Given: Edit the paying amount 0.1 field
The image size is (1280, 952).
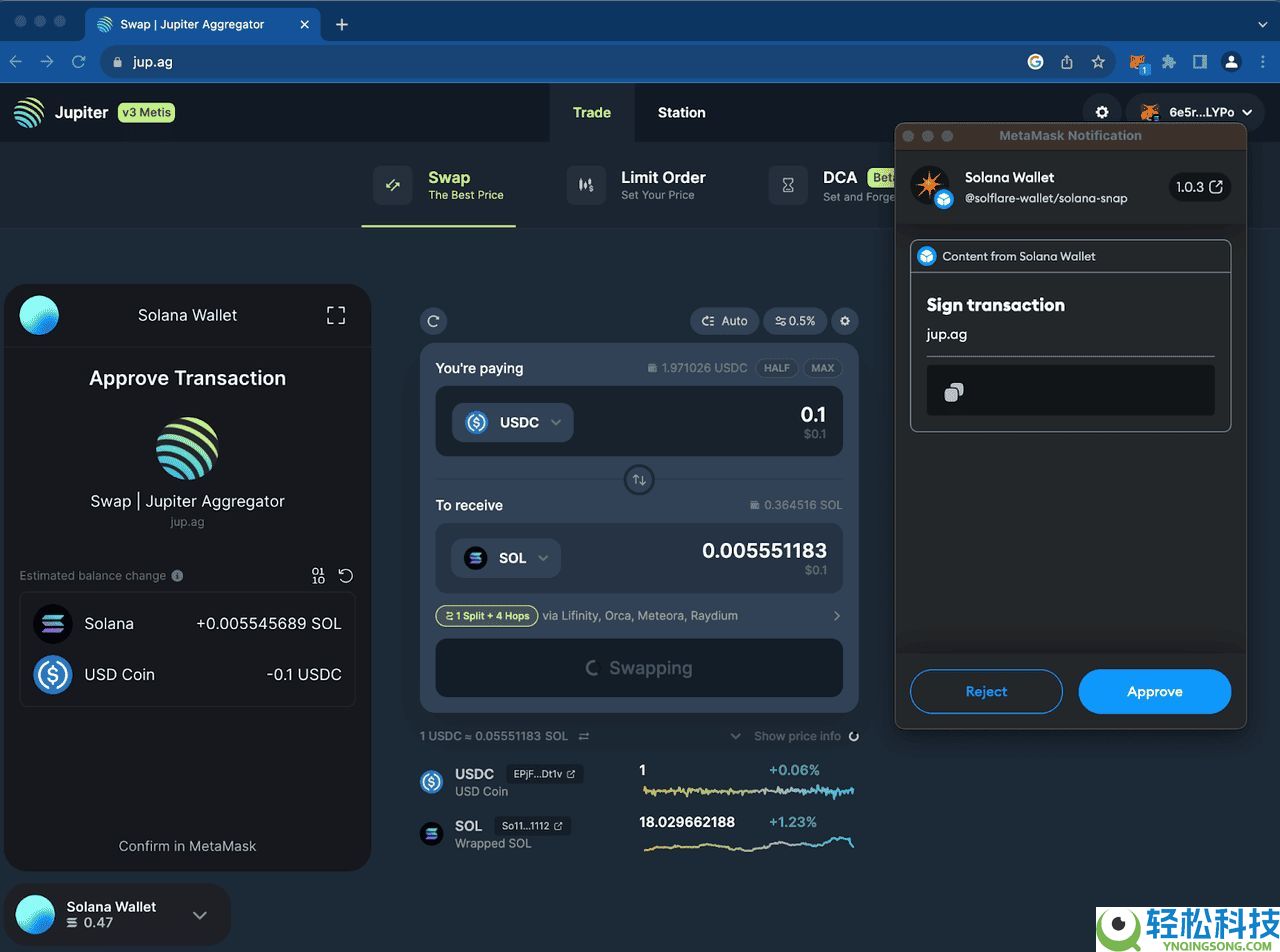Looking at the screenshot, I should 813,414.
